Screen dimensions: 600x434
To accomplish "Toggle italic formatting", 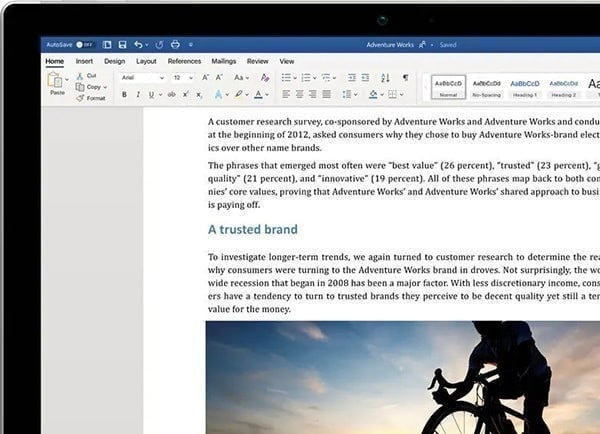I will [x=138, y=94].
